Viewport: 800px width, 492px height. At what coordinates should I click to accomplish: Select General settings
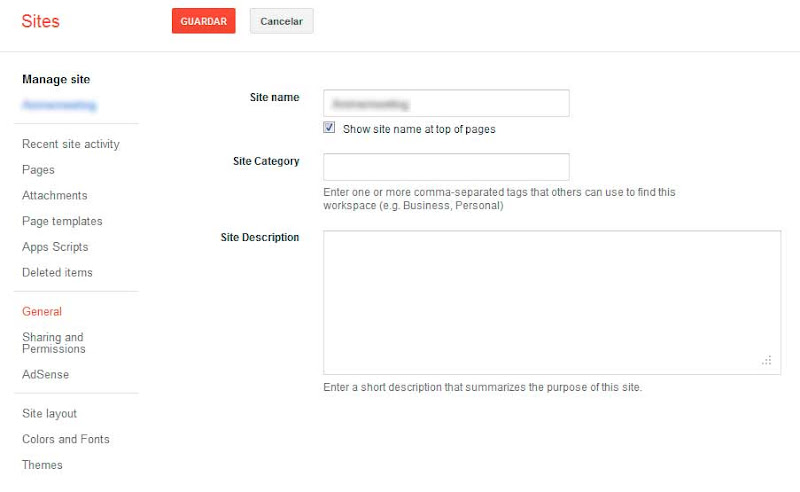pos(42,311)
